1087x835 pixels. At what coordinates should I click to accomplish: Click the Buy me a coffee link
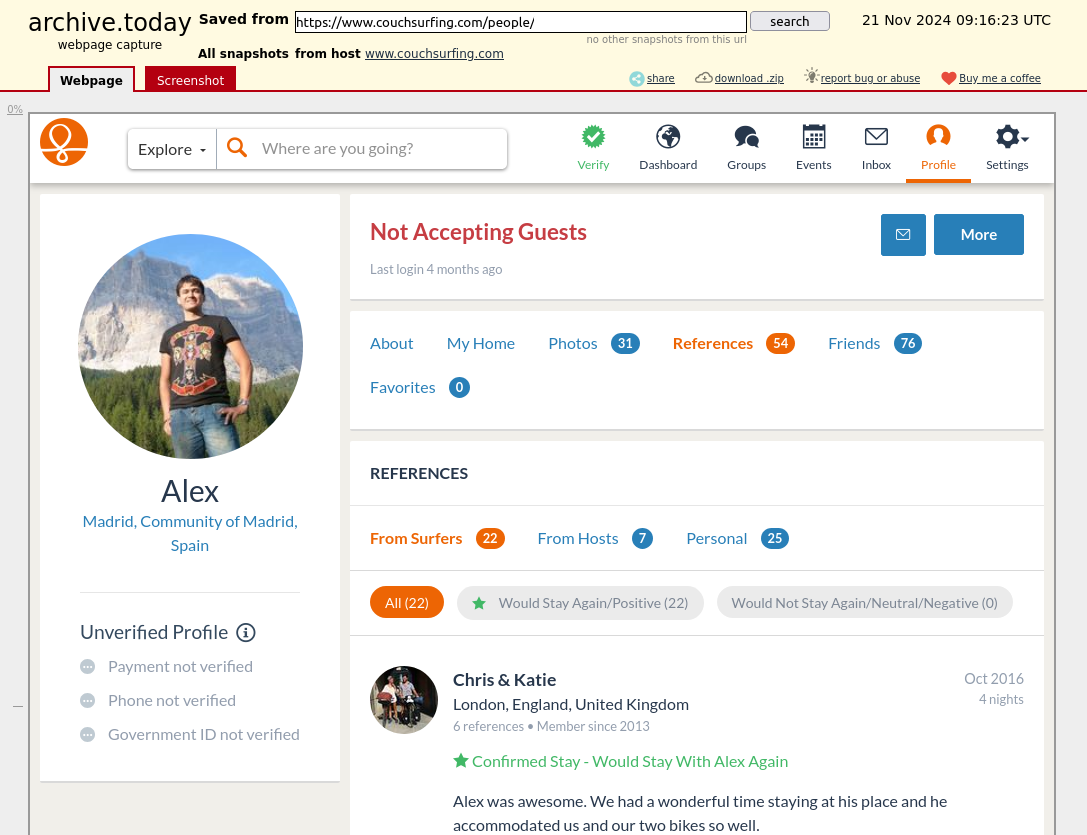point(1000,78)
